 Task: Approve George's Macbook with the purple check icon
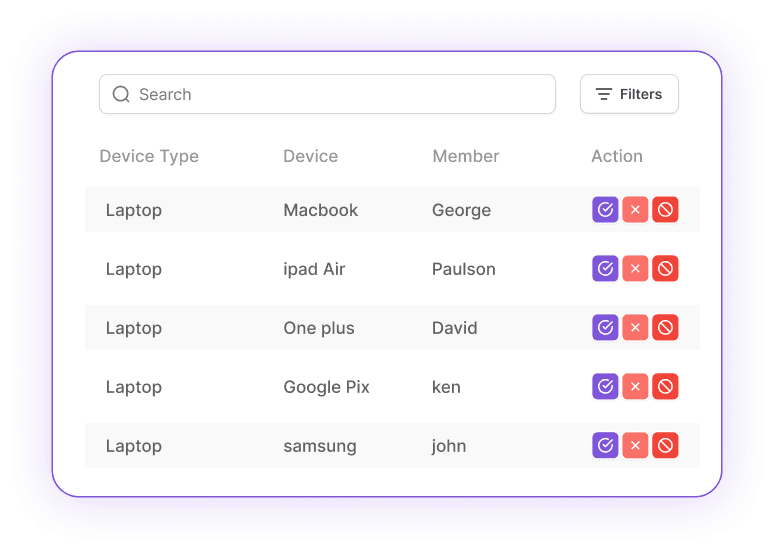pos(605,210)
